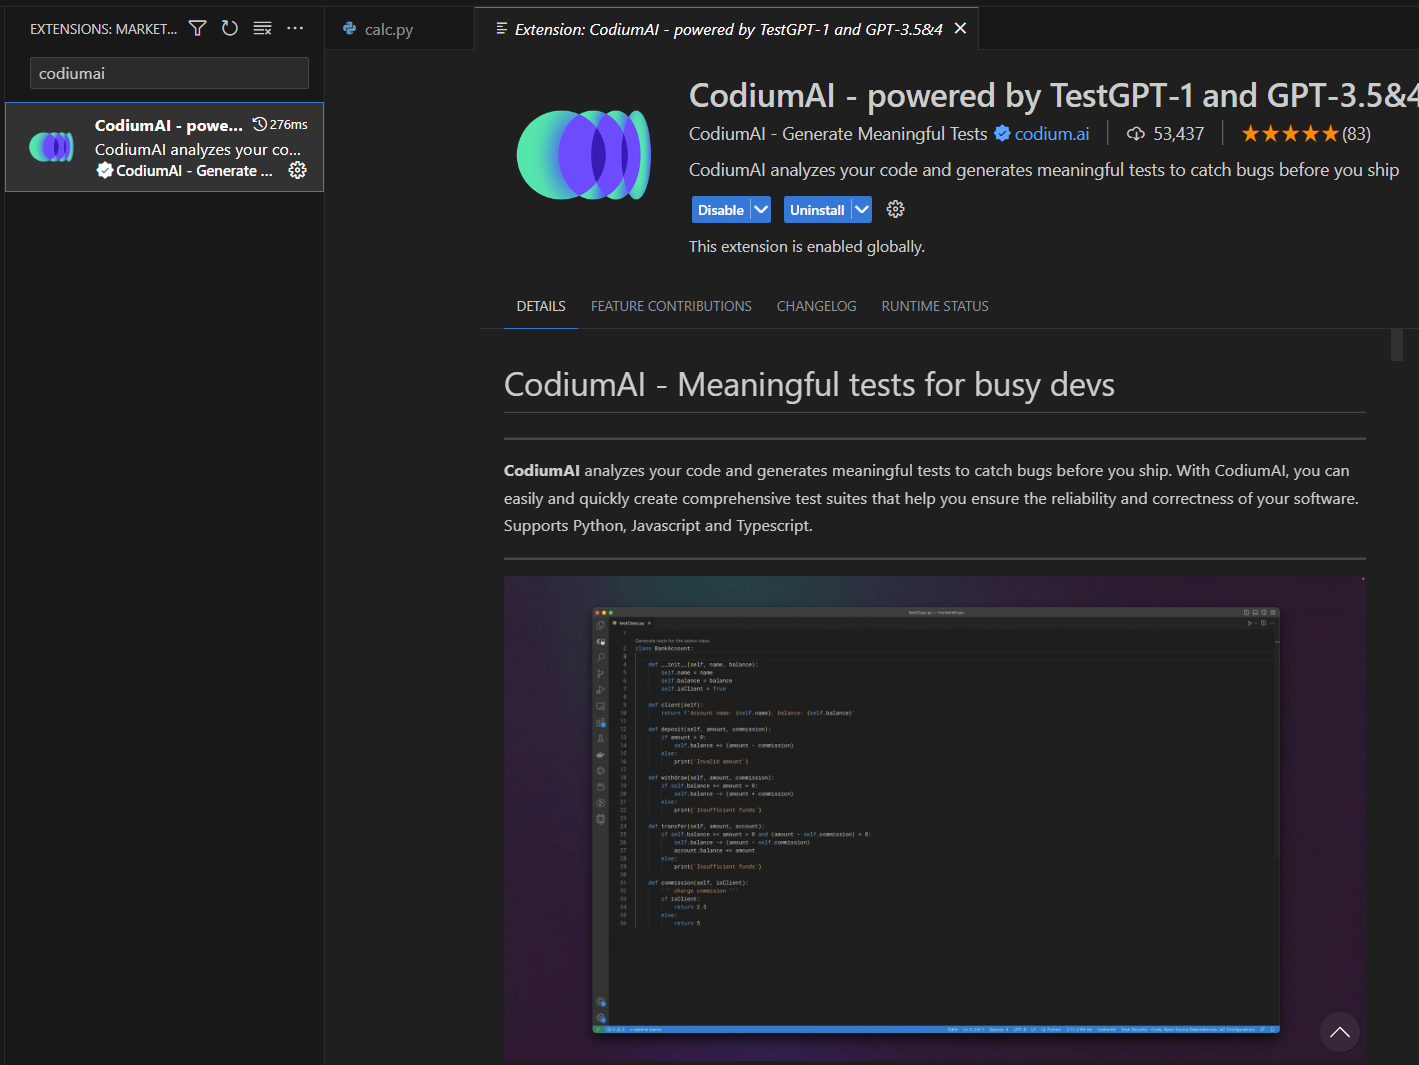
Task: Expand the Uninstall button dropdown arrow
Action: tap(862, 210)
